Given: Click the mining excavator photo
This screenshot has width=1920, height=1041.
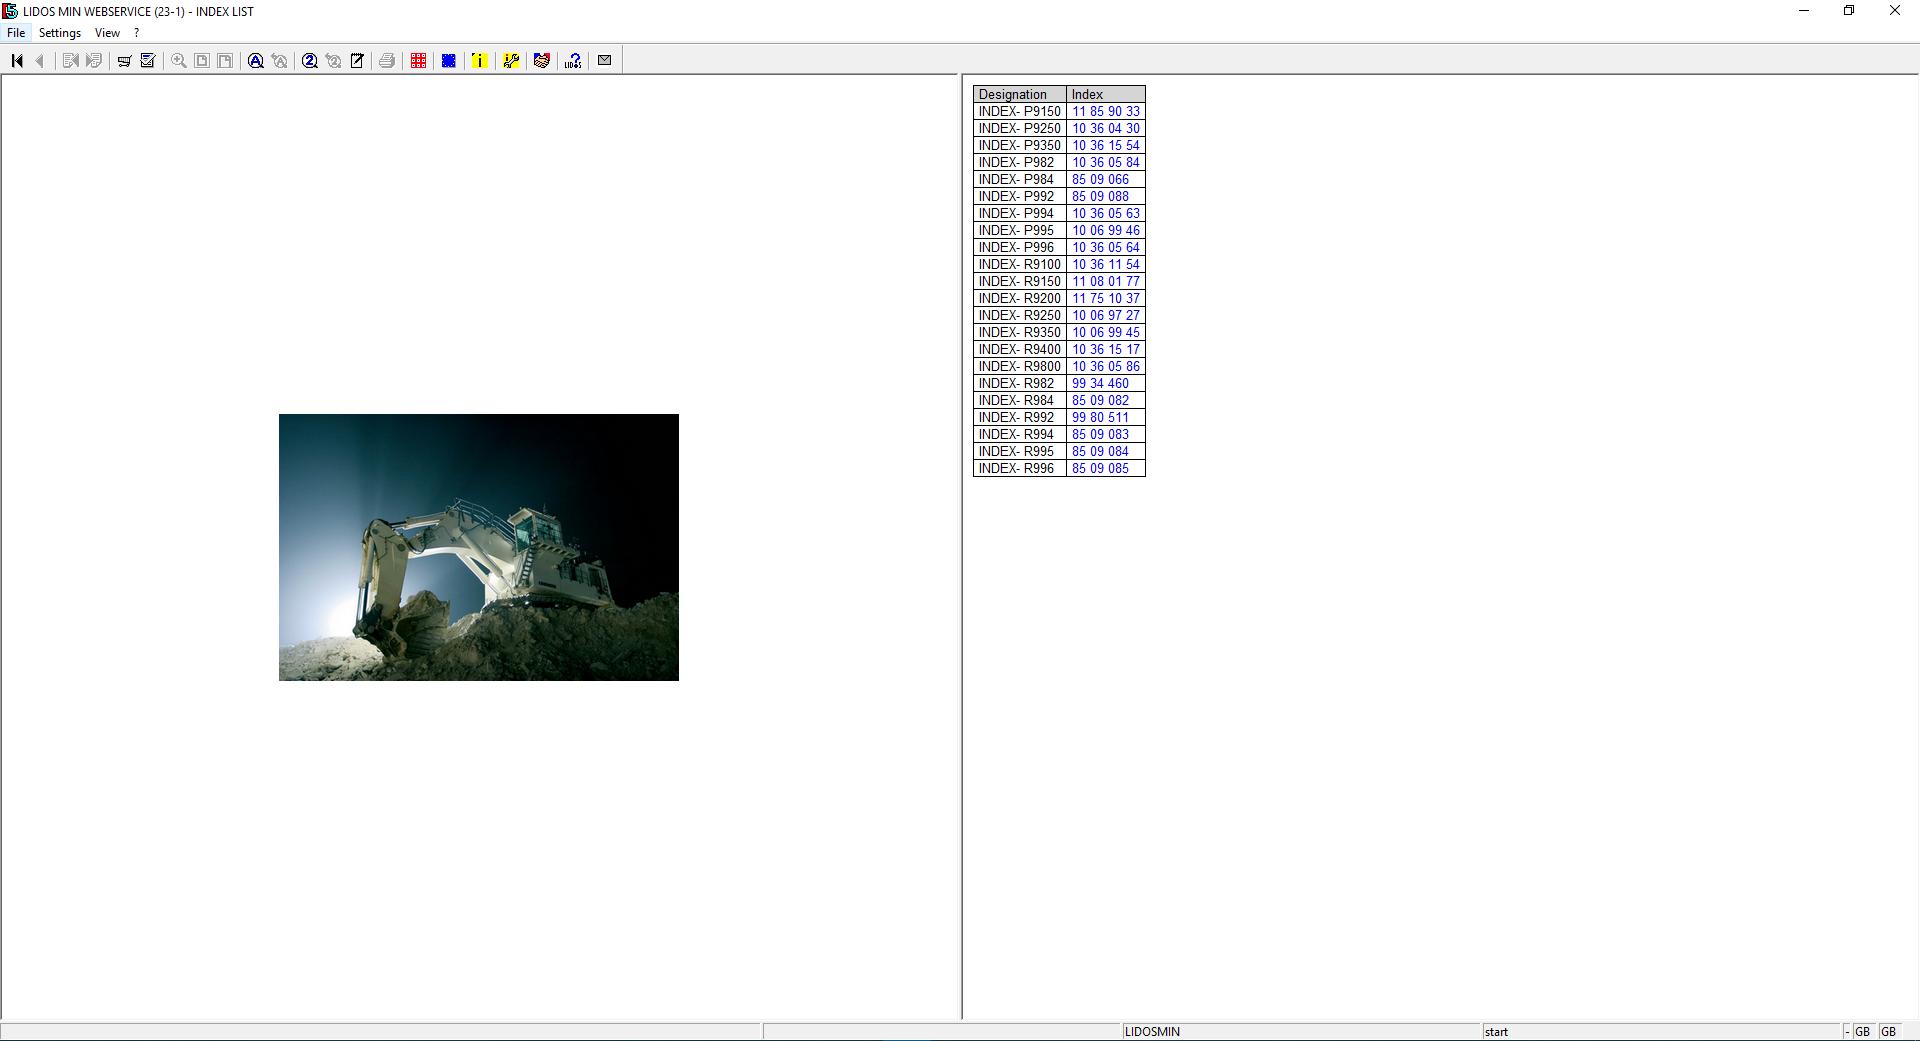Looking at the screenshot, I should (x=479, y=547).
